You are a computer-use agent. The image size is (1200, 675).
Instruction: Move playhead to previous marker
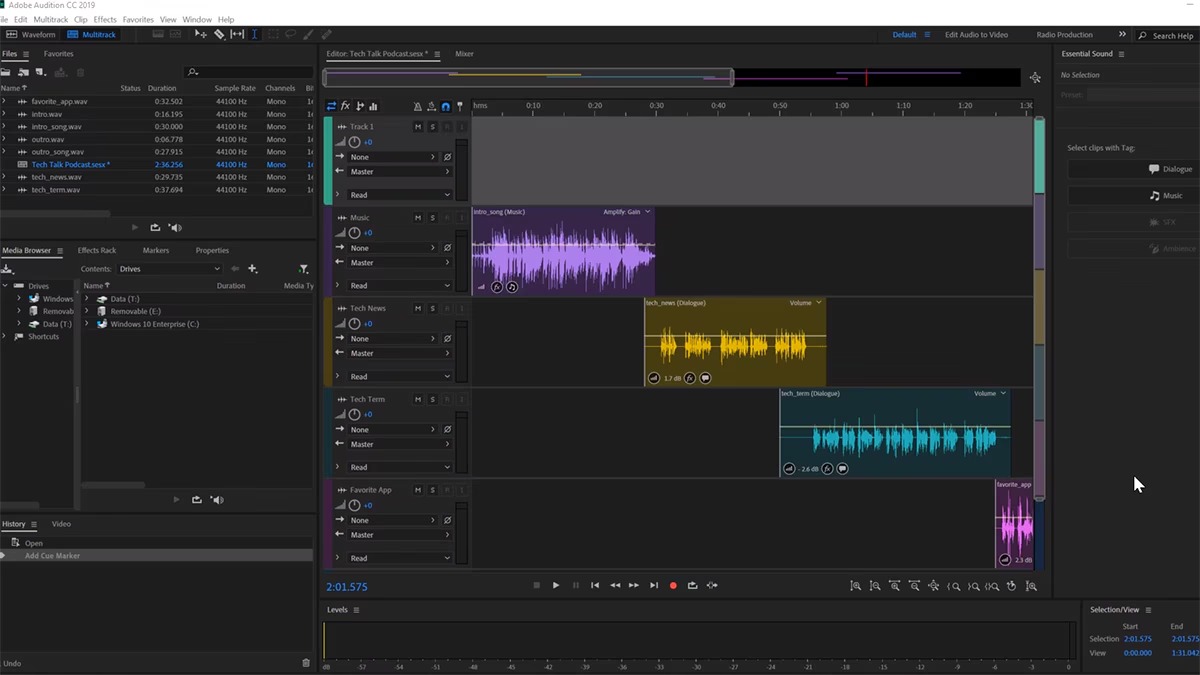595,586
